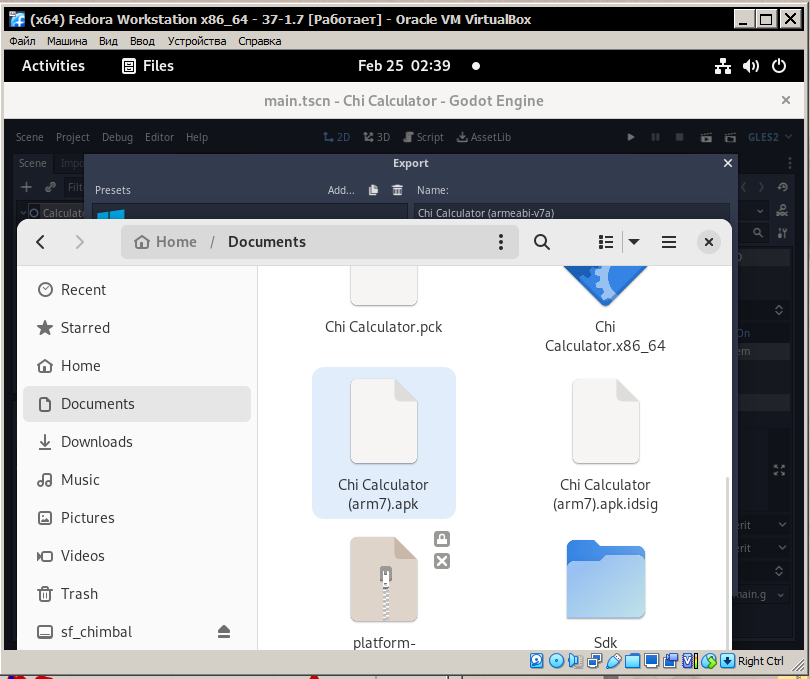This screenshot has width=810, height=679.
Task: Open the Files app menu in top bar
Action: click(148, 66)
